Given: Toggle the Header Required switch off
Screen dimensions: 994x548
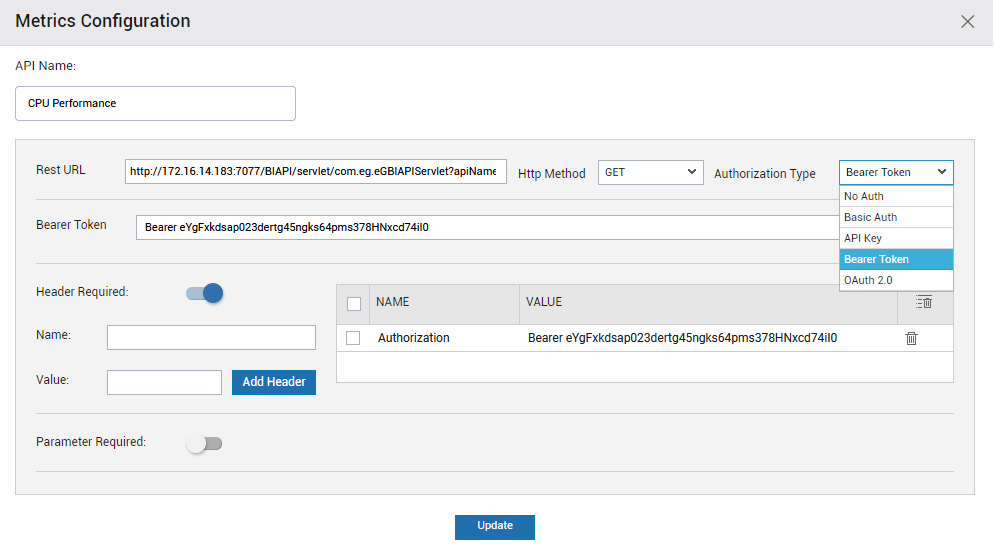Looking at the screenshot, I should point(204,293).
